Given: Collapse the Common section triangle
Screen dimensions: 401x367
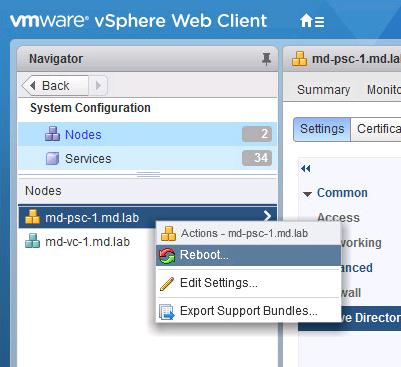Looking at the screenshot, I should [x=307, y=194].
